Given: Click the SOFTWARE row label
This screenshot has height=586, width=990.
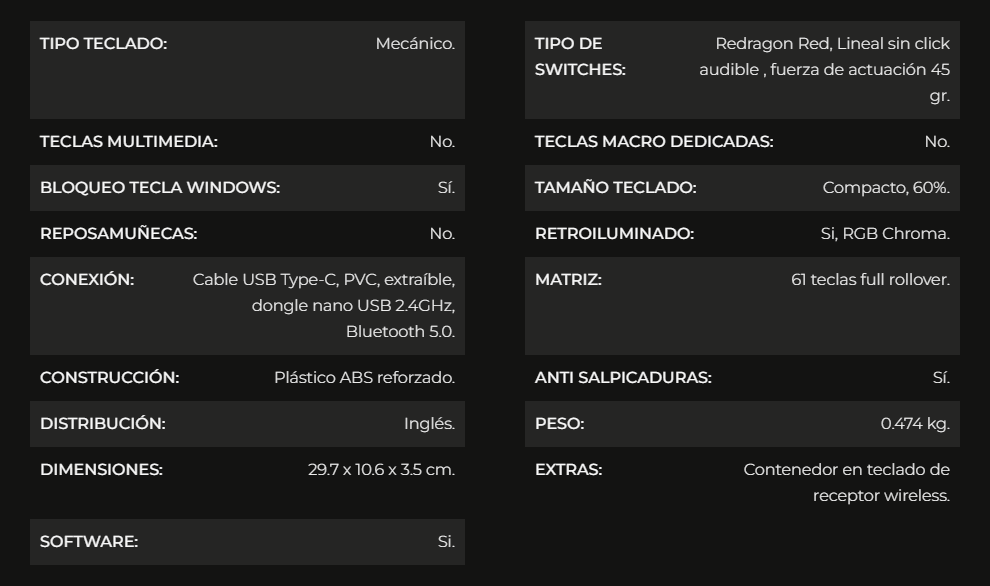Looking at the screenshot, I should [x=89, y=542].
